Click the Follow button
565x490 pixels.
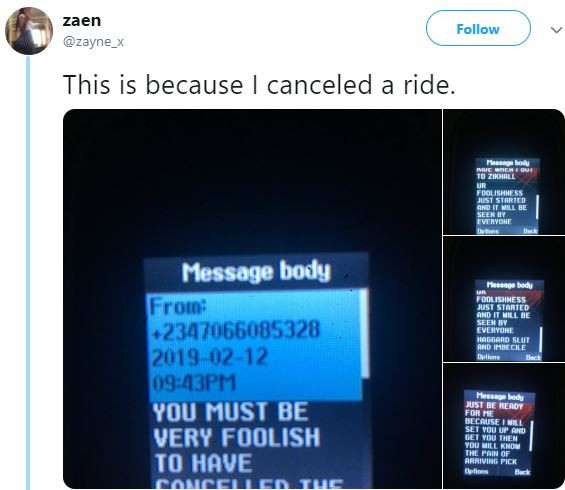click(478, 28)
